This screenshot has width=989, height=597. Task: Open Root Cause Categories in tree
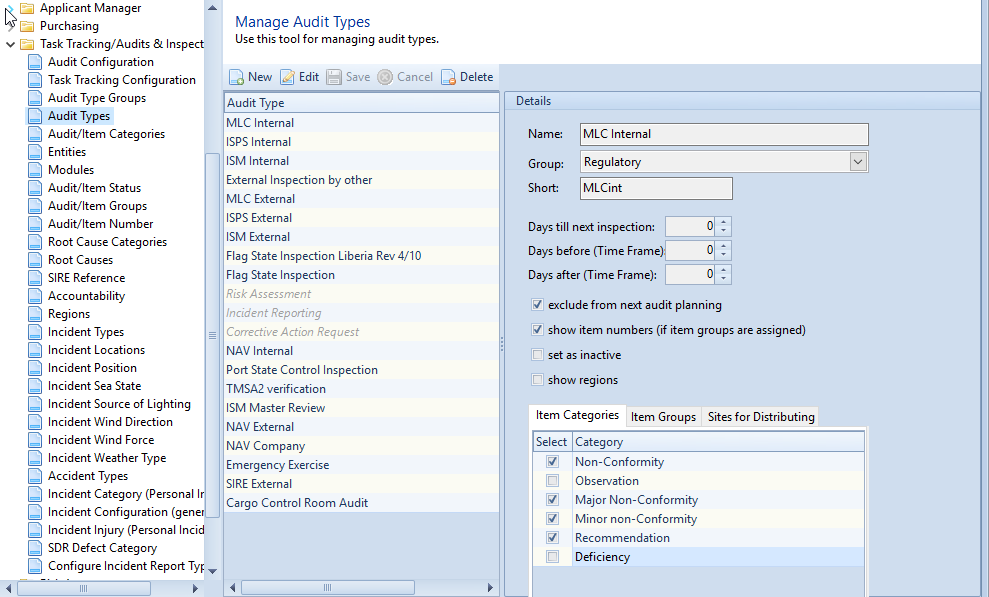[107, 242]
